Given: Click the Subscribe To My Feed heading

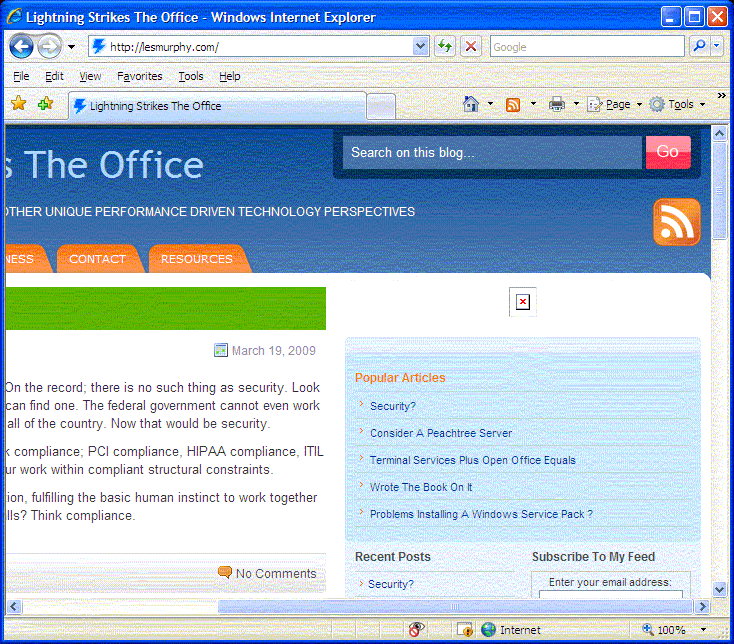Looking at the screenshot, I should pos(593,556).
